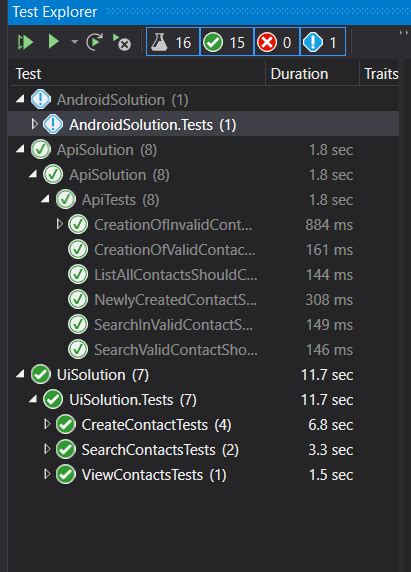The image size is (411, 572).
Task: Select the AndroidSolution (1) row label
Action: pyautogui.click(x=123, y=100)
